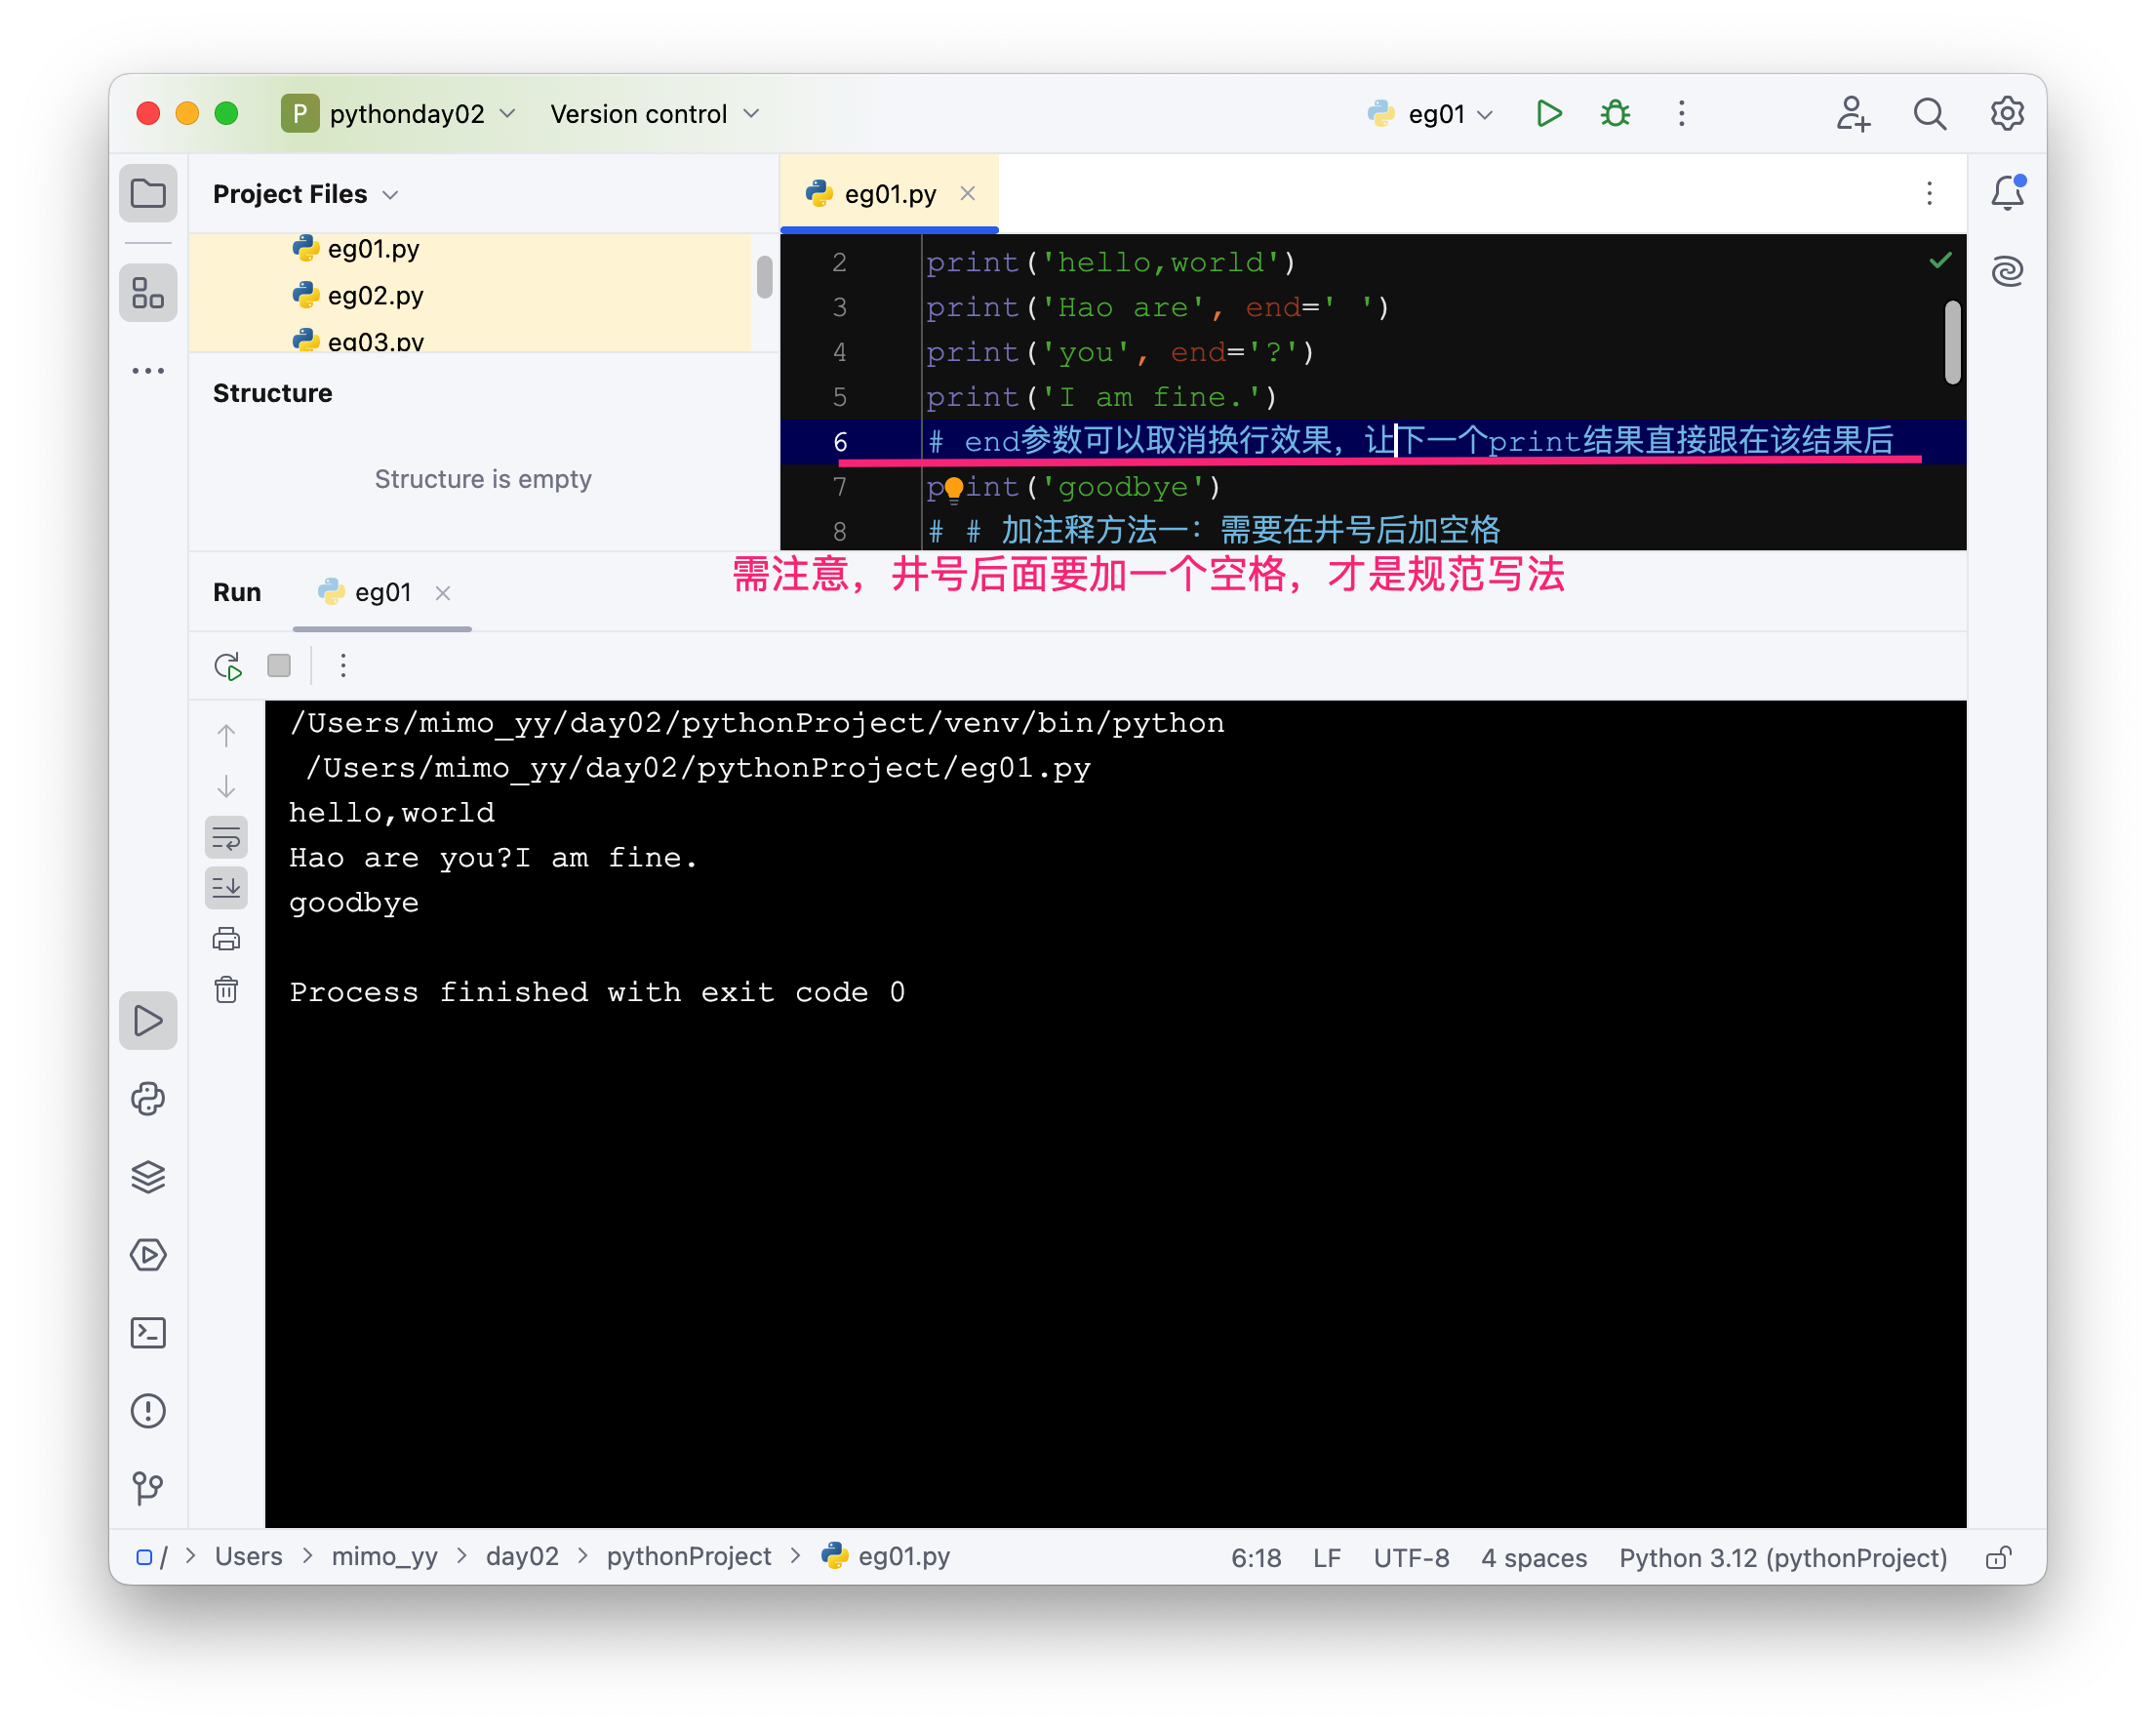
Task: Open Code With Me user icon
Action: pyautogui.click(x=1852, y=114)
